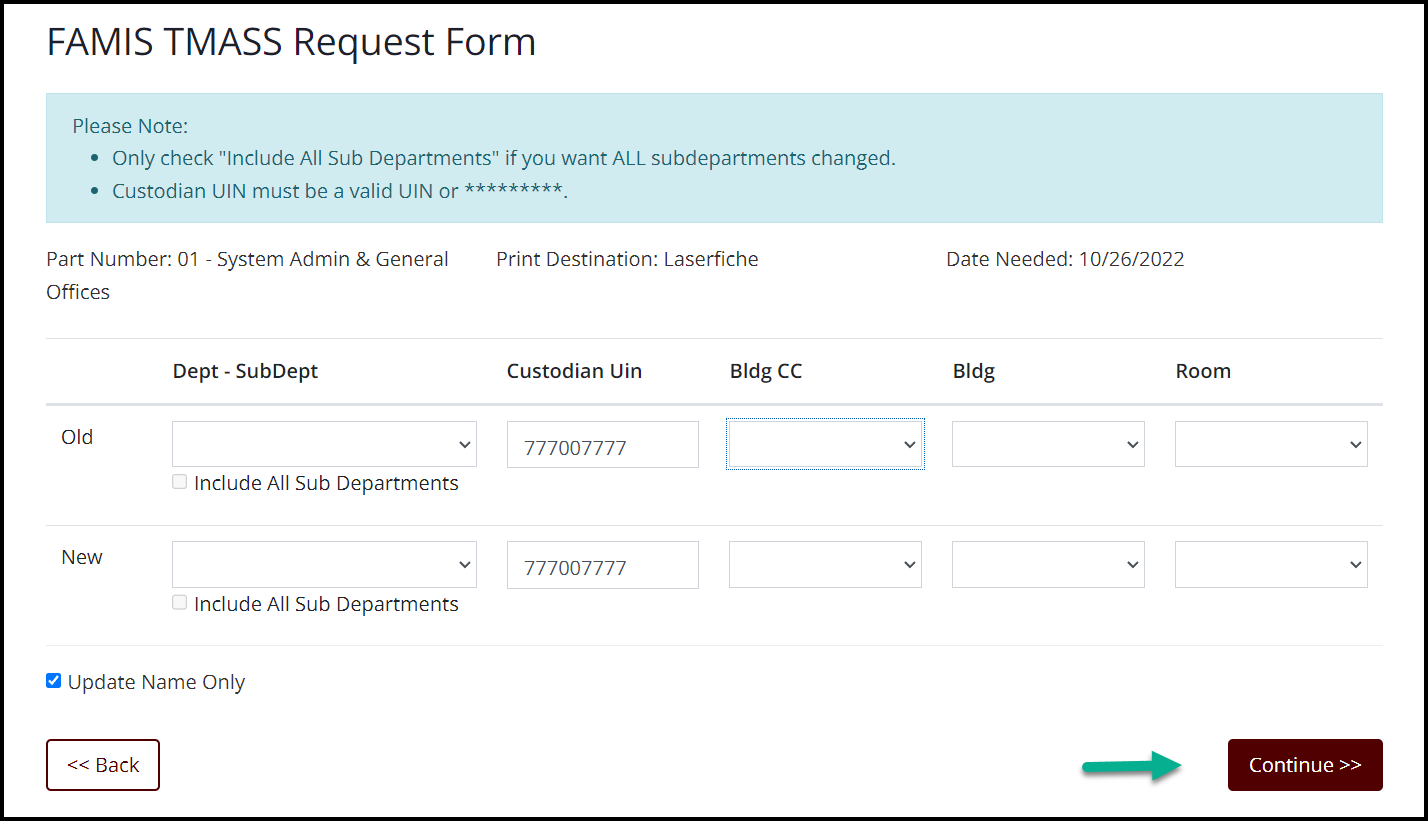This screenshot has height=821, width=1428.
Task: Expand the Old Bldg CC dropdown
Action: click(x=825, y=444)
